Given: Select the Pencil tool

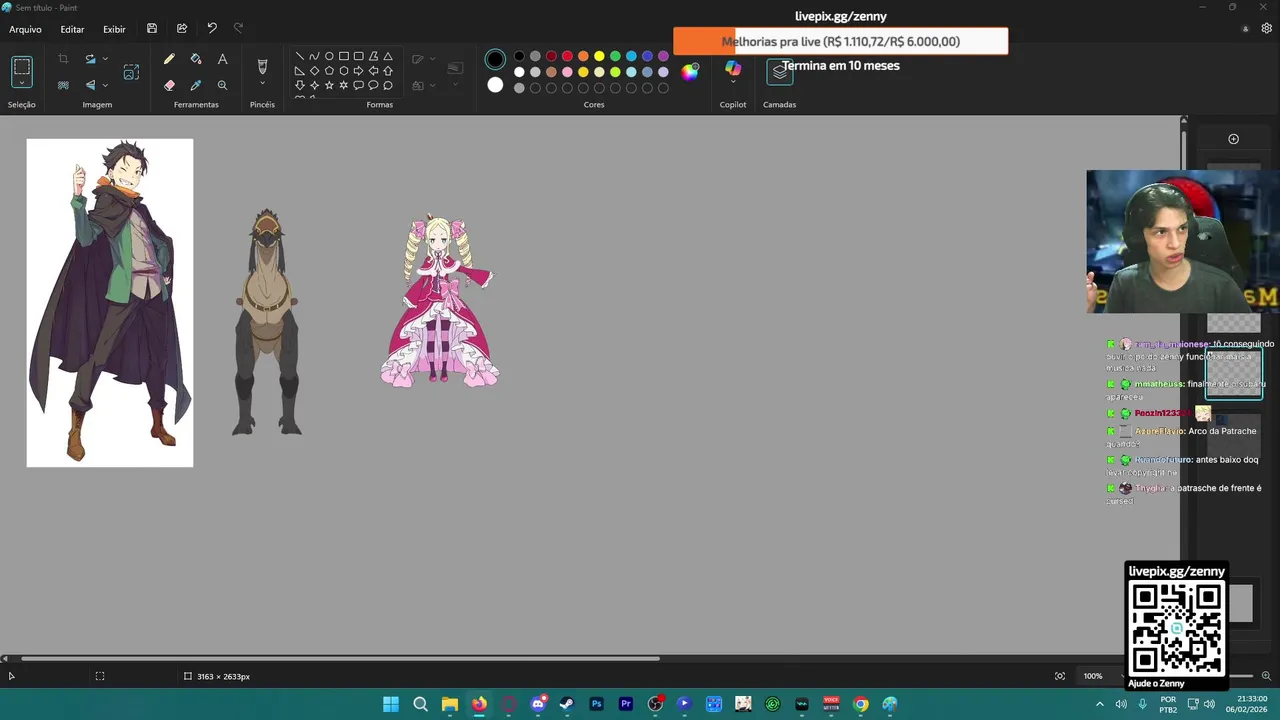Looking at the screenshot, I should point(169,59).
